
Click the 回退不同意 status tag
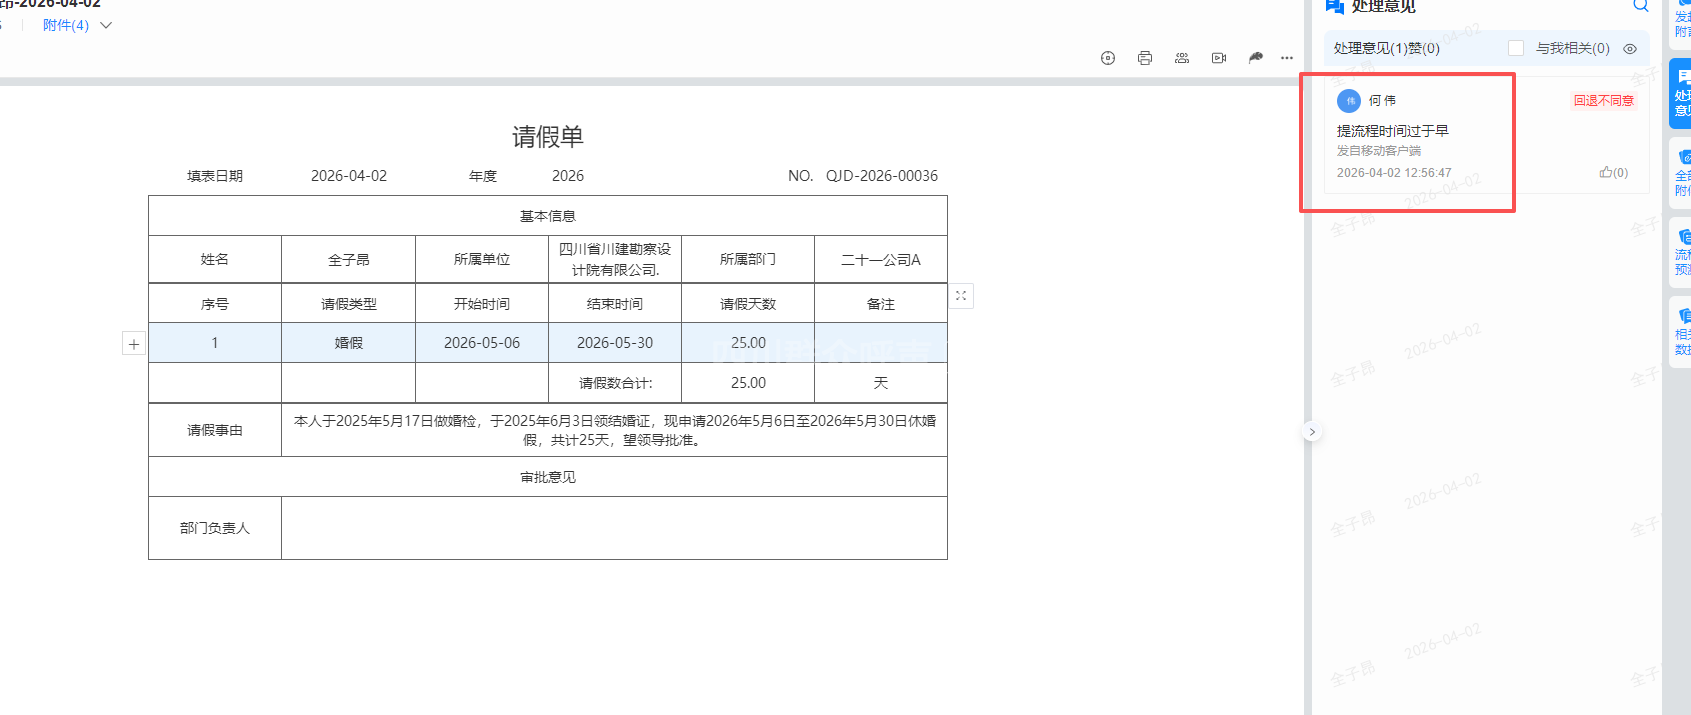1603,101
